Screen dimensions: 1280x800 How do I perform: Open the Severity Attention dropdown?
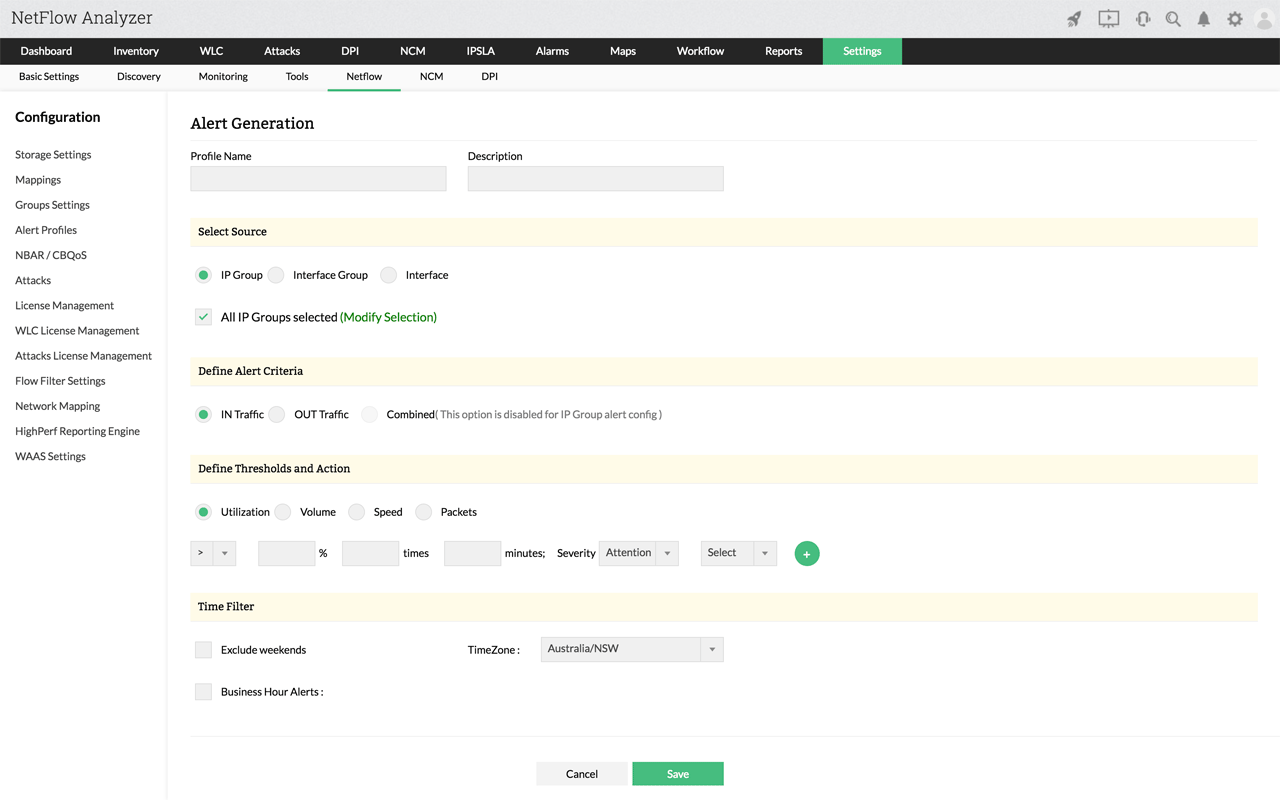[639, 553]
